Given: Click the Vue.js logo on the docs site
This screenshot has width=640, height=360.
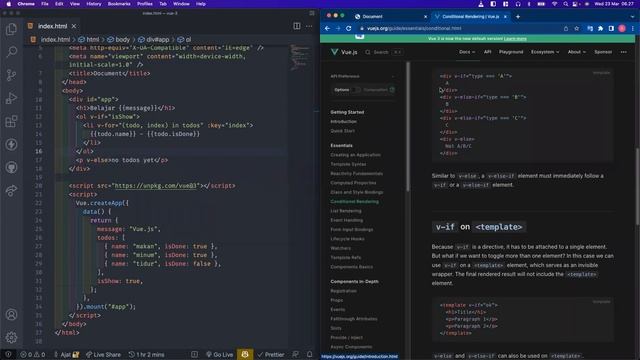Looking at the screenshot, I should pos(344,52).
